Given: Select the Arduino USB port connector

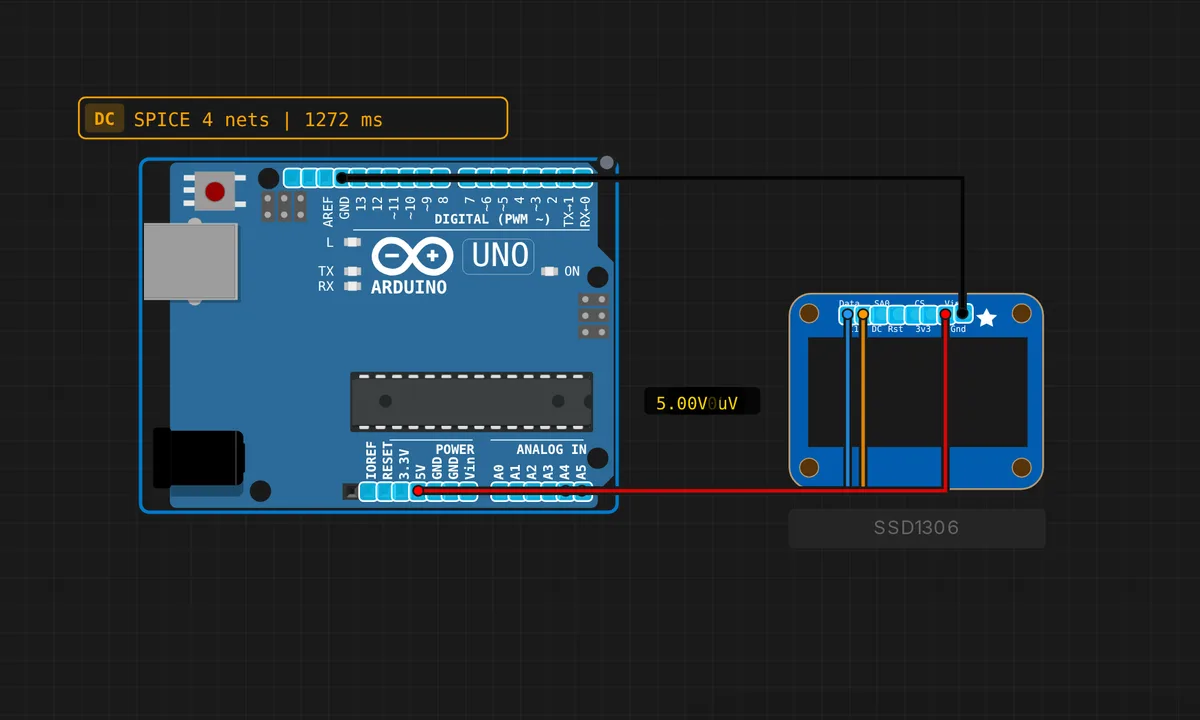Looking at the screenshot, I should point(191,261).
